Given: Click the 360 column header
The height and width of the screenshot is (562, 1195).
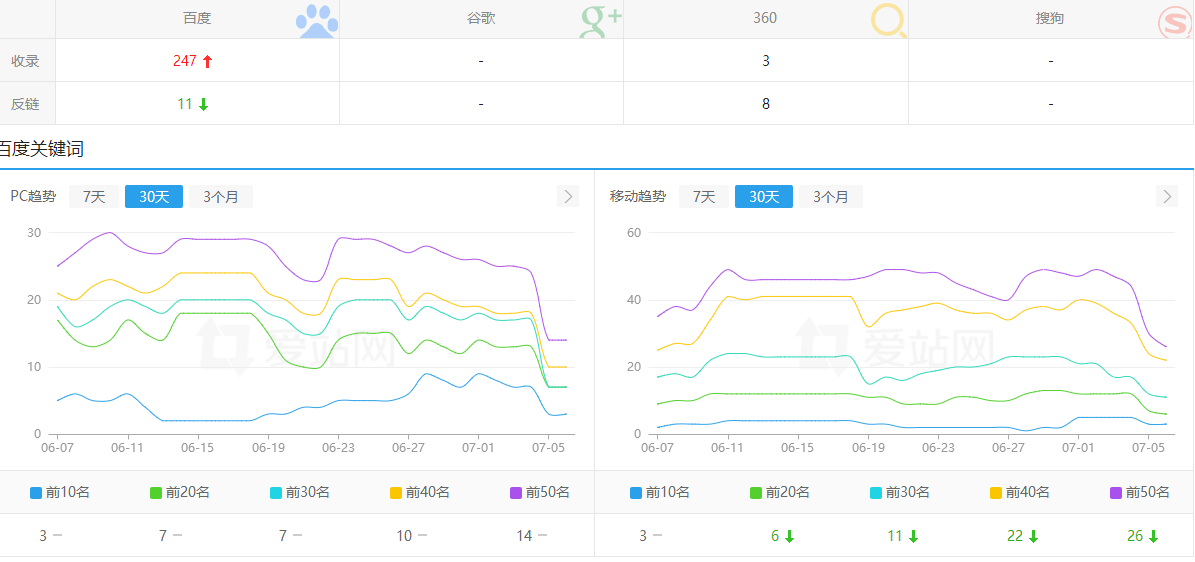Looking at the screenshot, I should click(765, 18).
